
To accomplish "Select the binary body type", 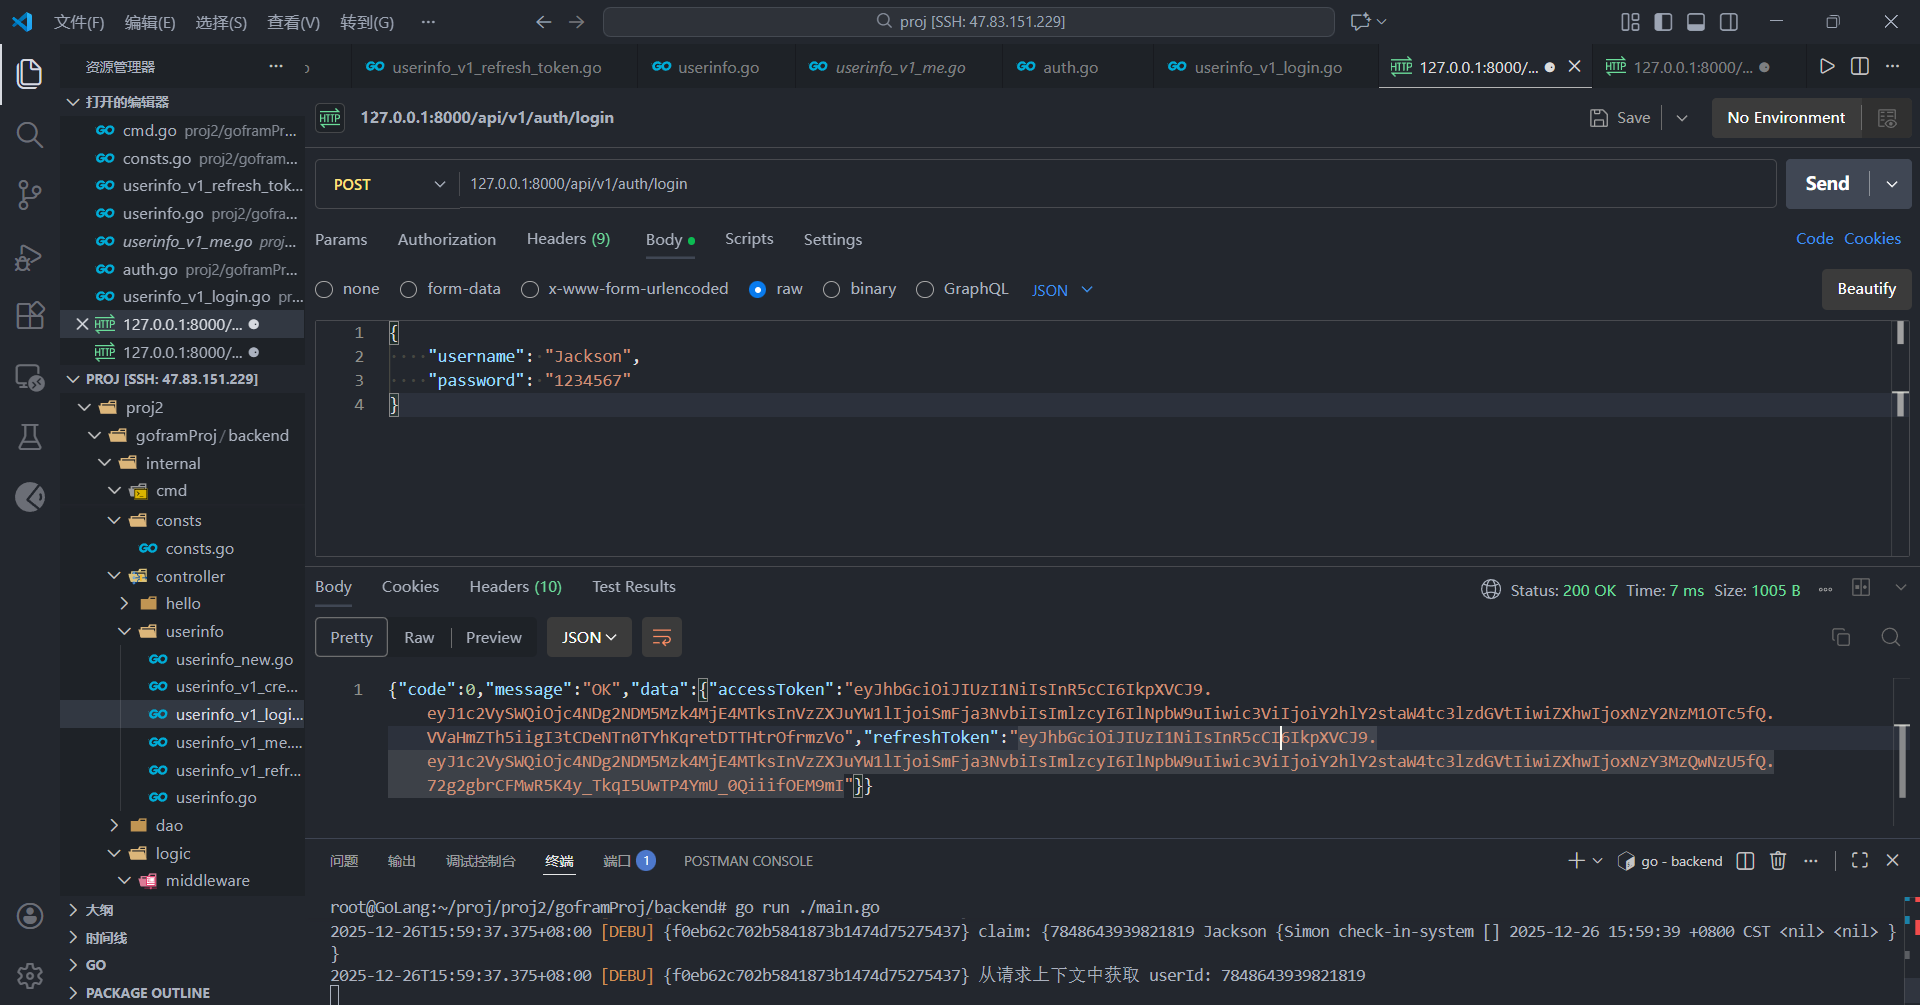I will [x=831, y=290].
